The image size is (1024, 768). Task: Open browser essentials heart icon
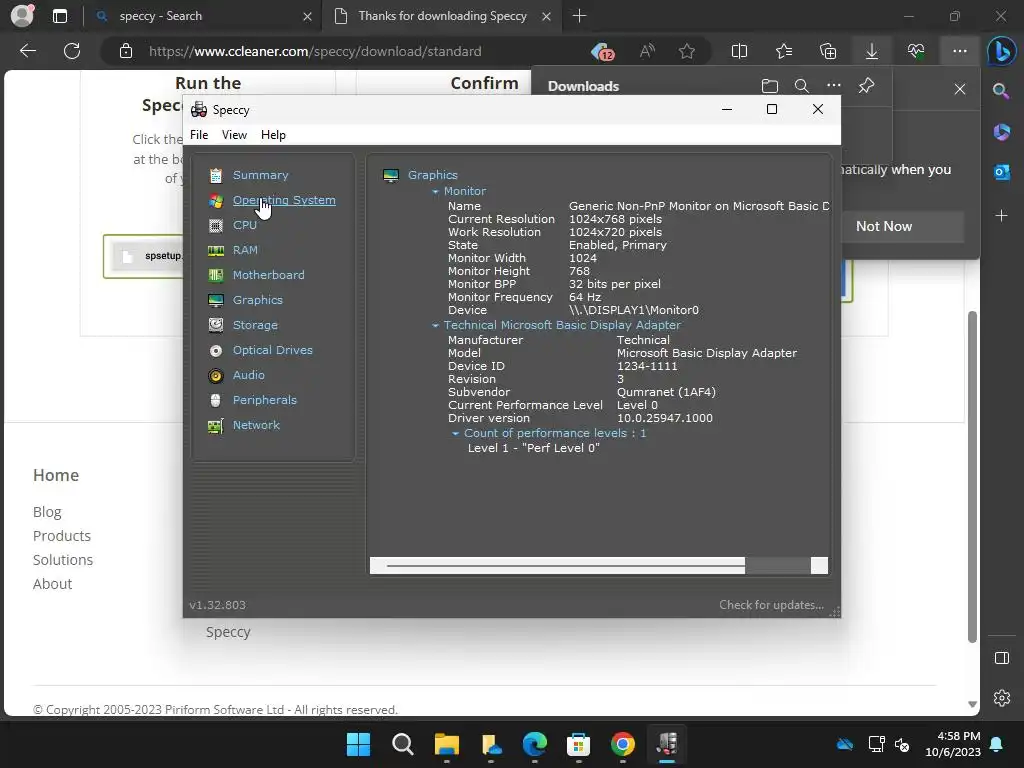pyautogui.click(x=916, y=51)
